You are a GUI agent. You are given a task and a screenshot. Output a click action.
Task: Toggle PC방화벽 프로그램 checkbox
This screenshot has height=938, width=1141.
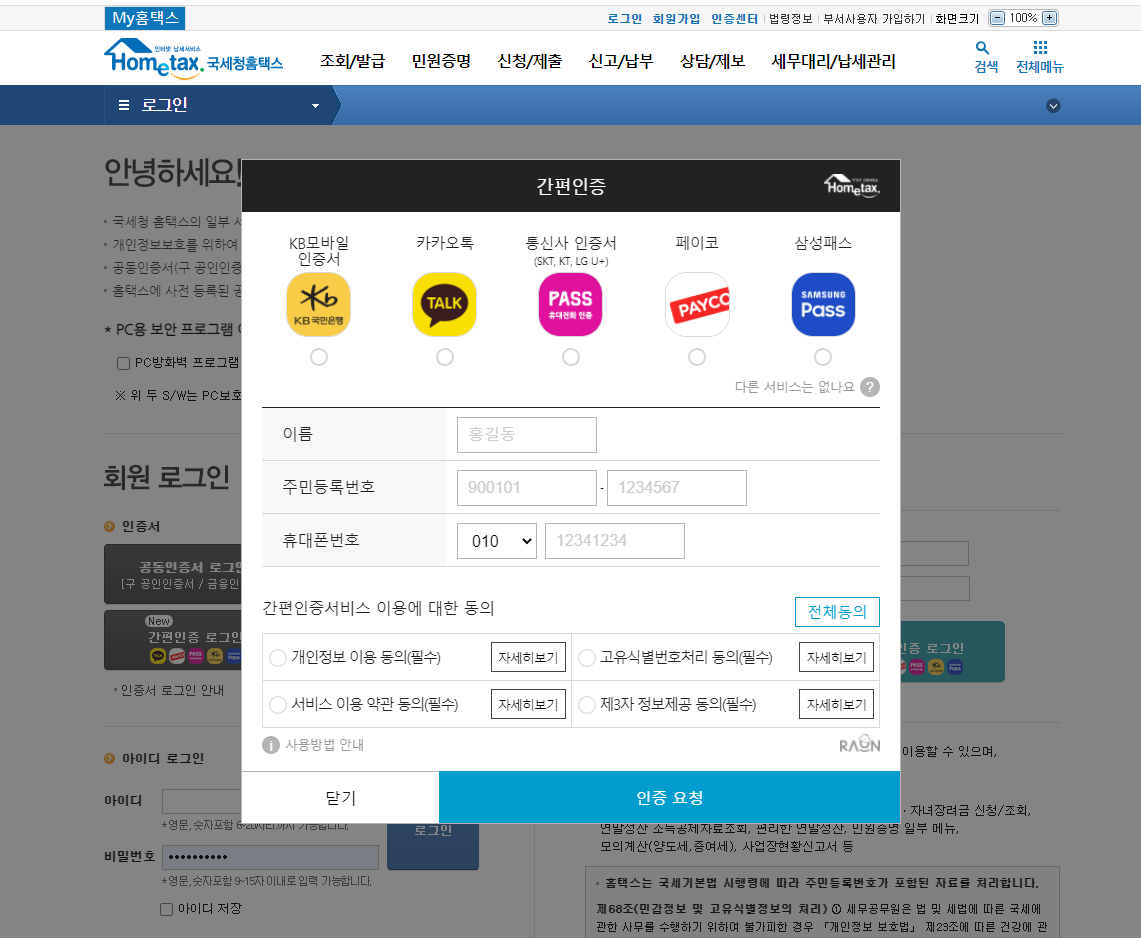124,363
